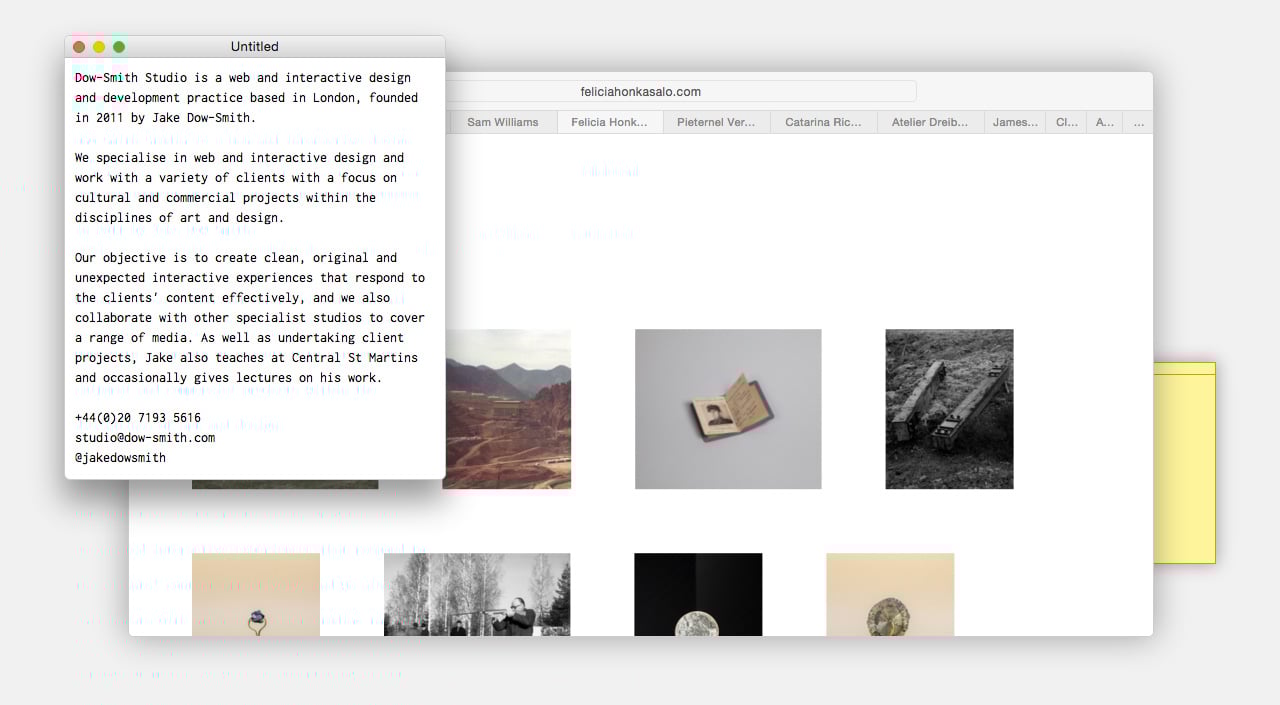1280x705 pixels.
Task: Open the black-and-white beam photo
Action: 948,408
